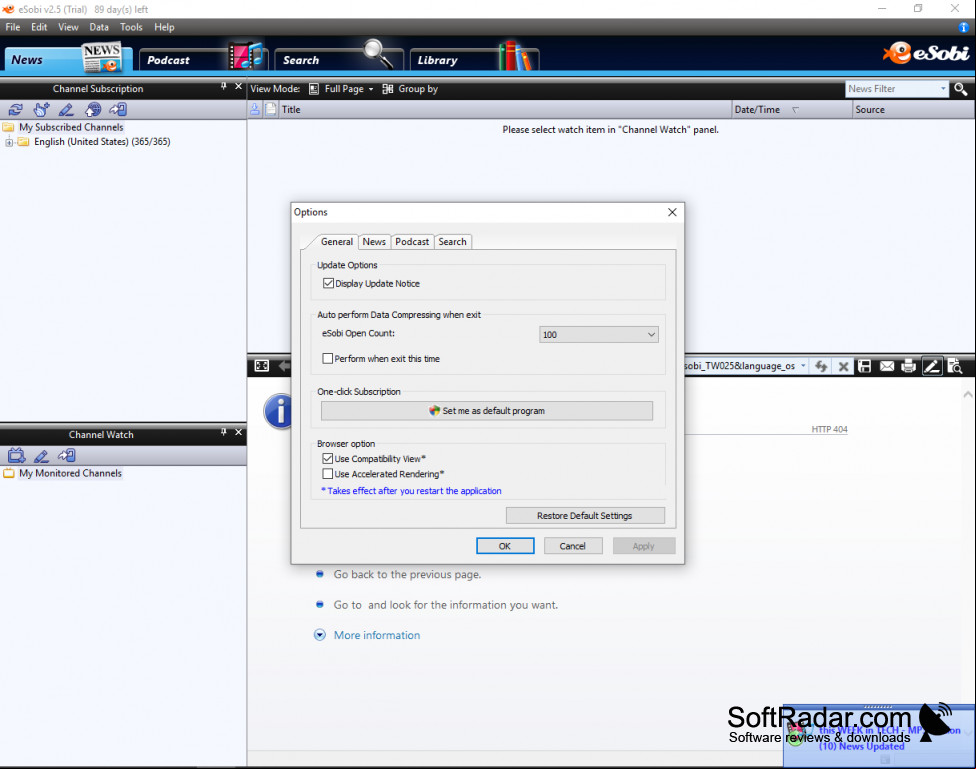Click the highlight pen icon in browser toolbar
This screenshot has width=976, height=769.
click(x=932, y=366)
